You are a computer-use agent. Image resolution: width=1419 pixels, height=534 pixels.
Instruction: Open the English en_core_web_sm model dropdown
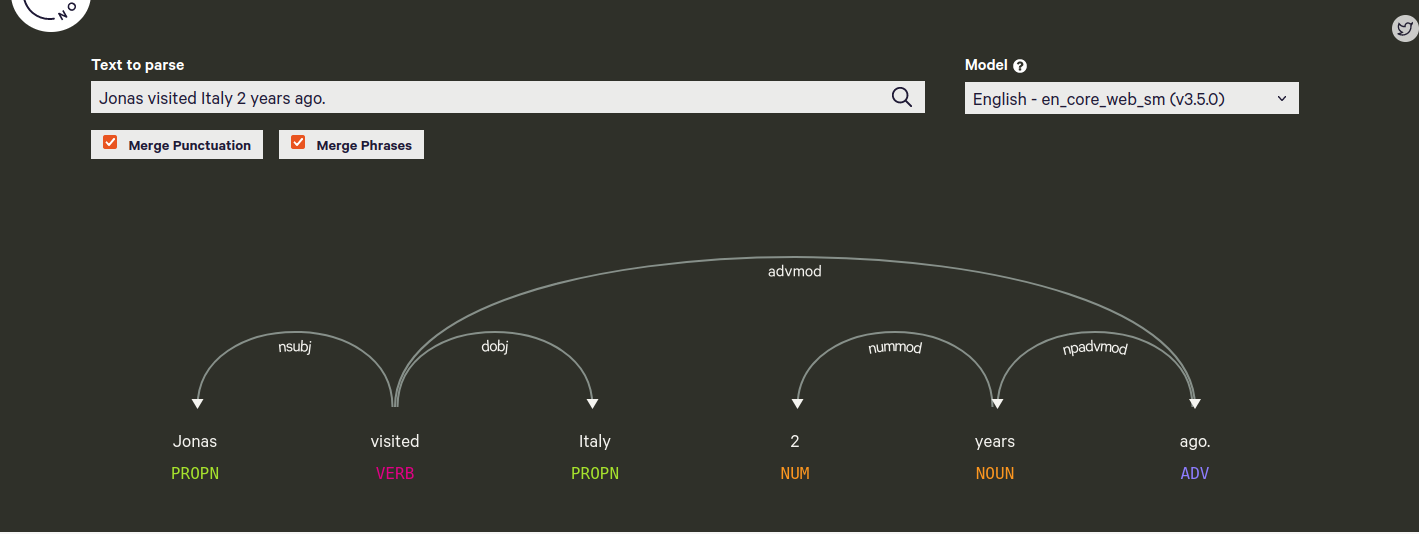1131,98
